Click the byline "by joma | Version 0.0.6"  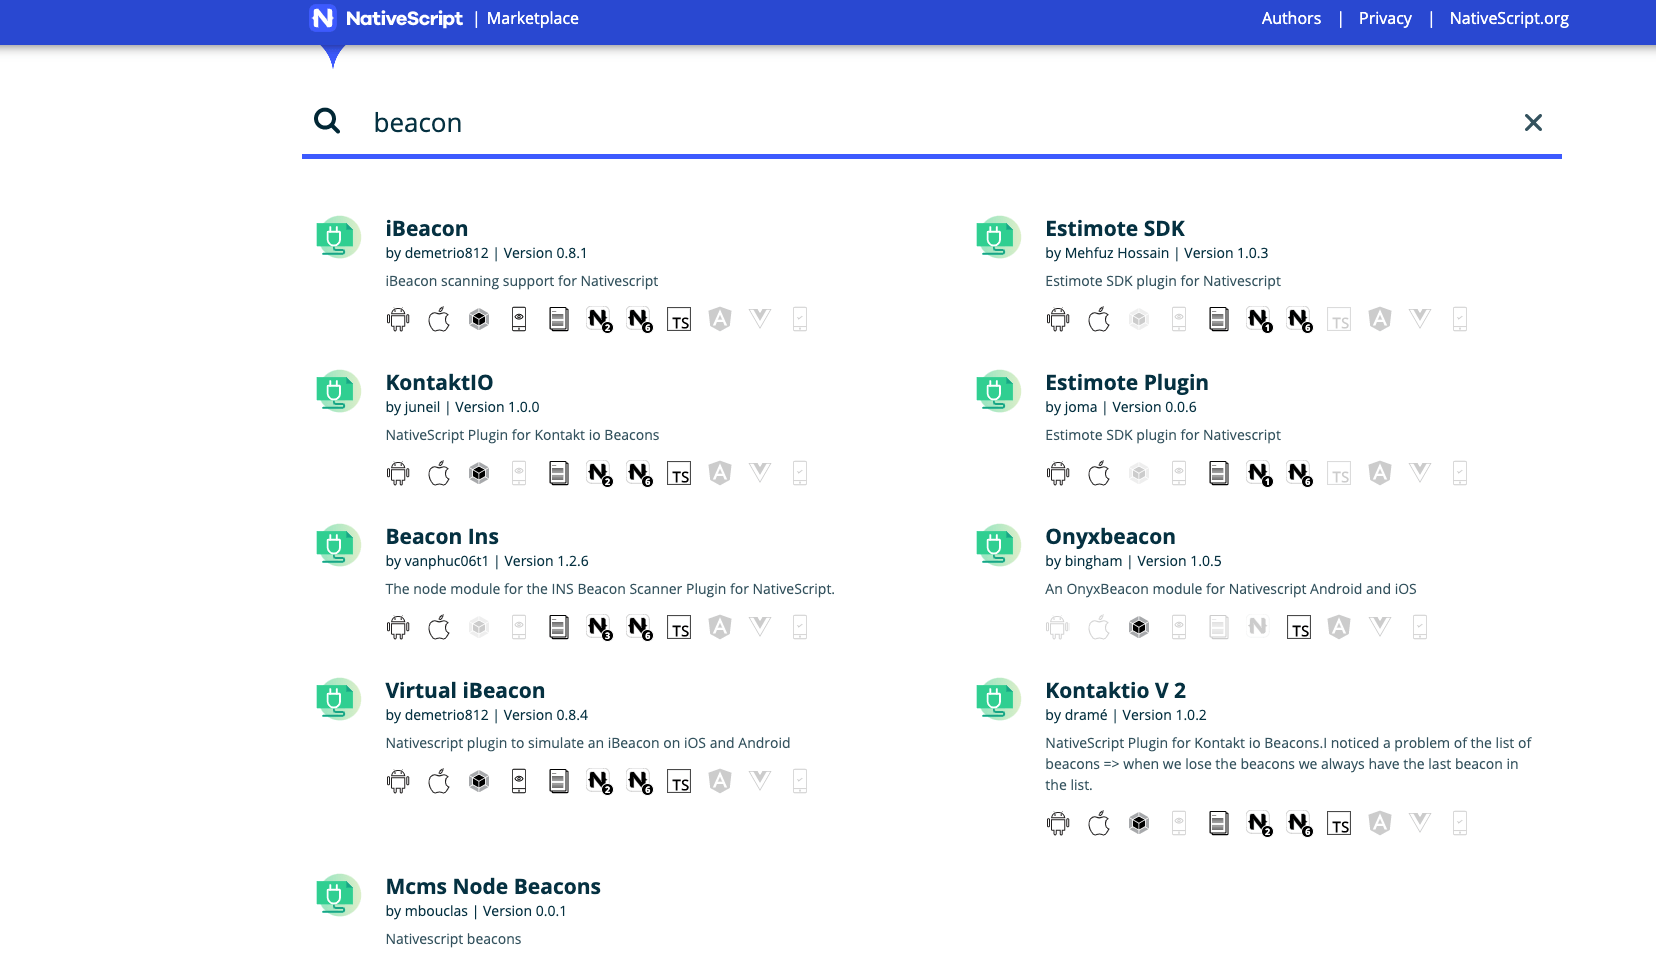click(x=1120, y=407)
